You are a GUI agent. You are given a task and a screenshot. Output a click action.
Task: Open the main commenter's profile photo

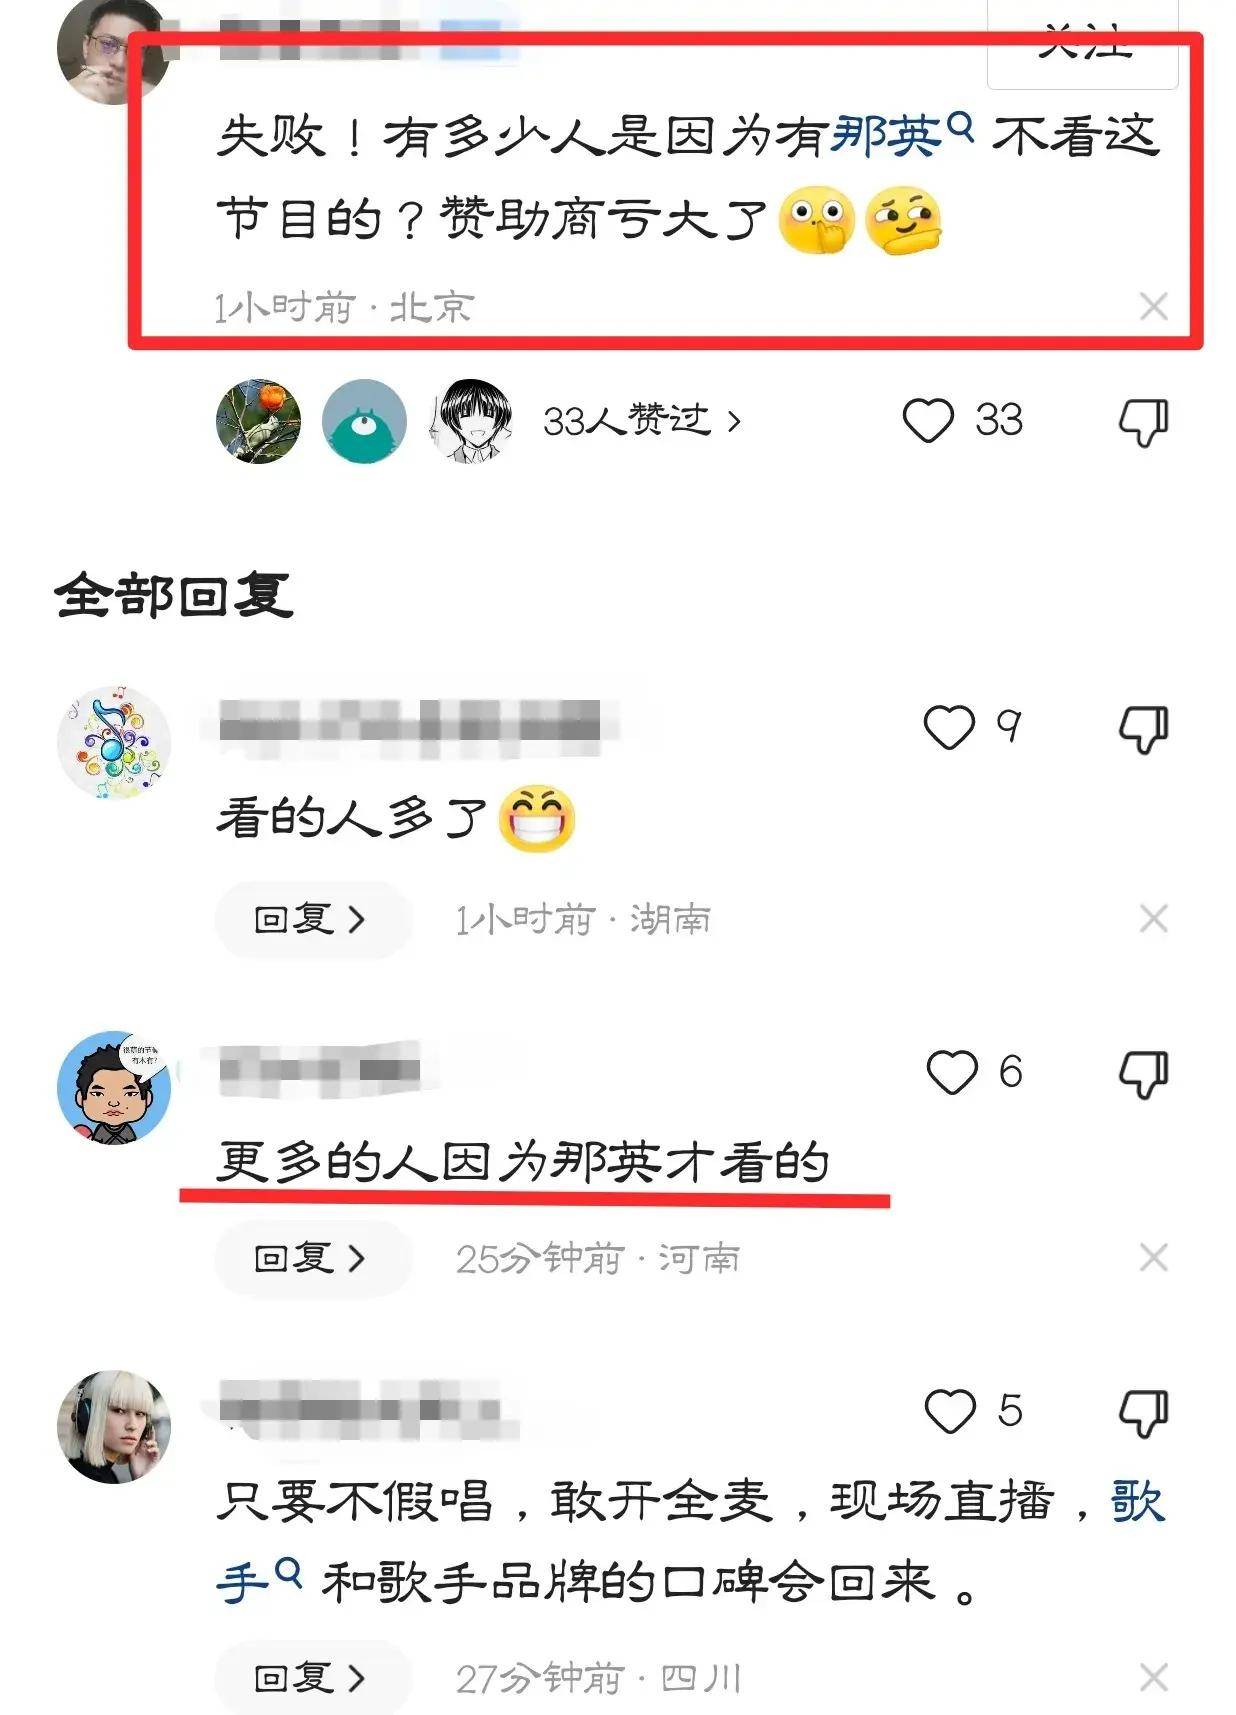click(112, 48)
